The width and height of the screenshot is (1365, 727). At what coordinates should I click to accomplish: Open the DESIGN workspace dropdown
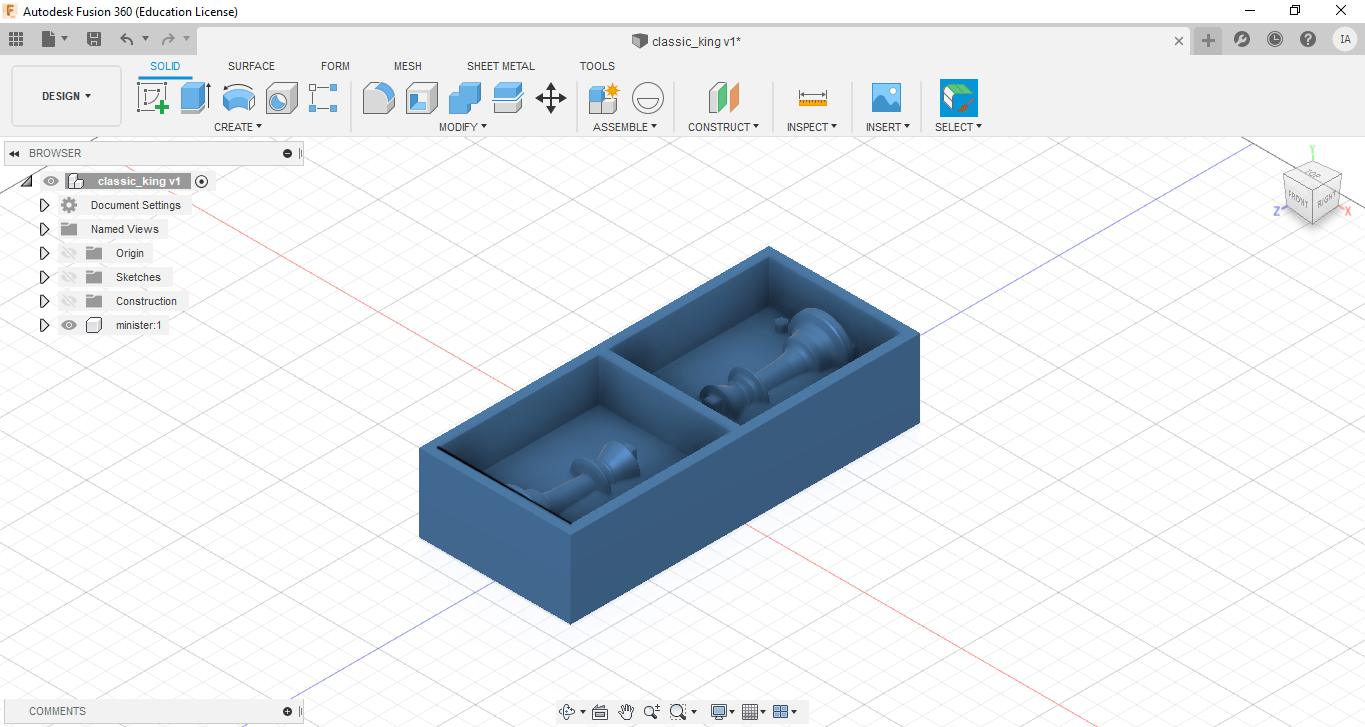[66, 96]
